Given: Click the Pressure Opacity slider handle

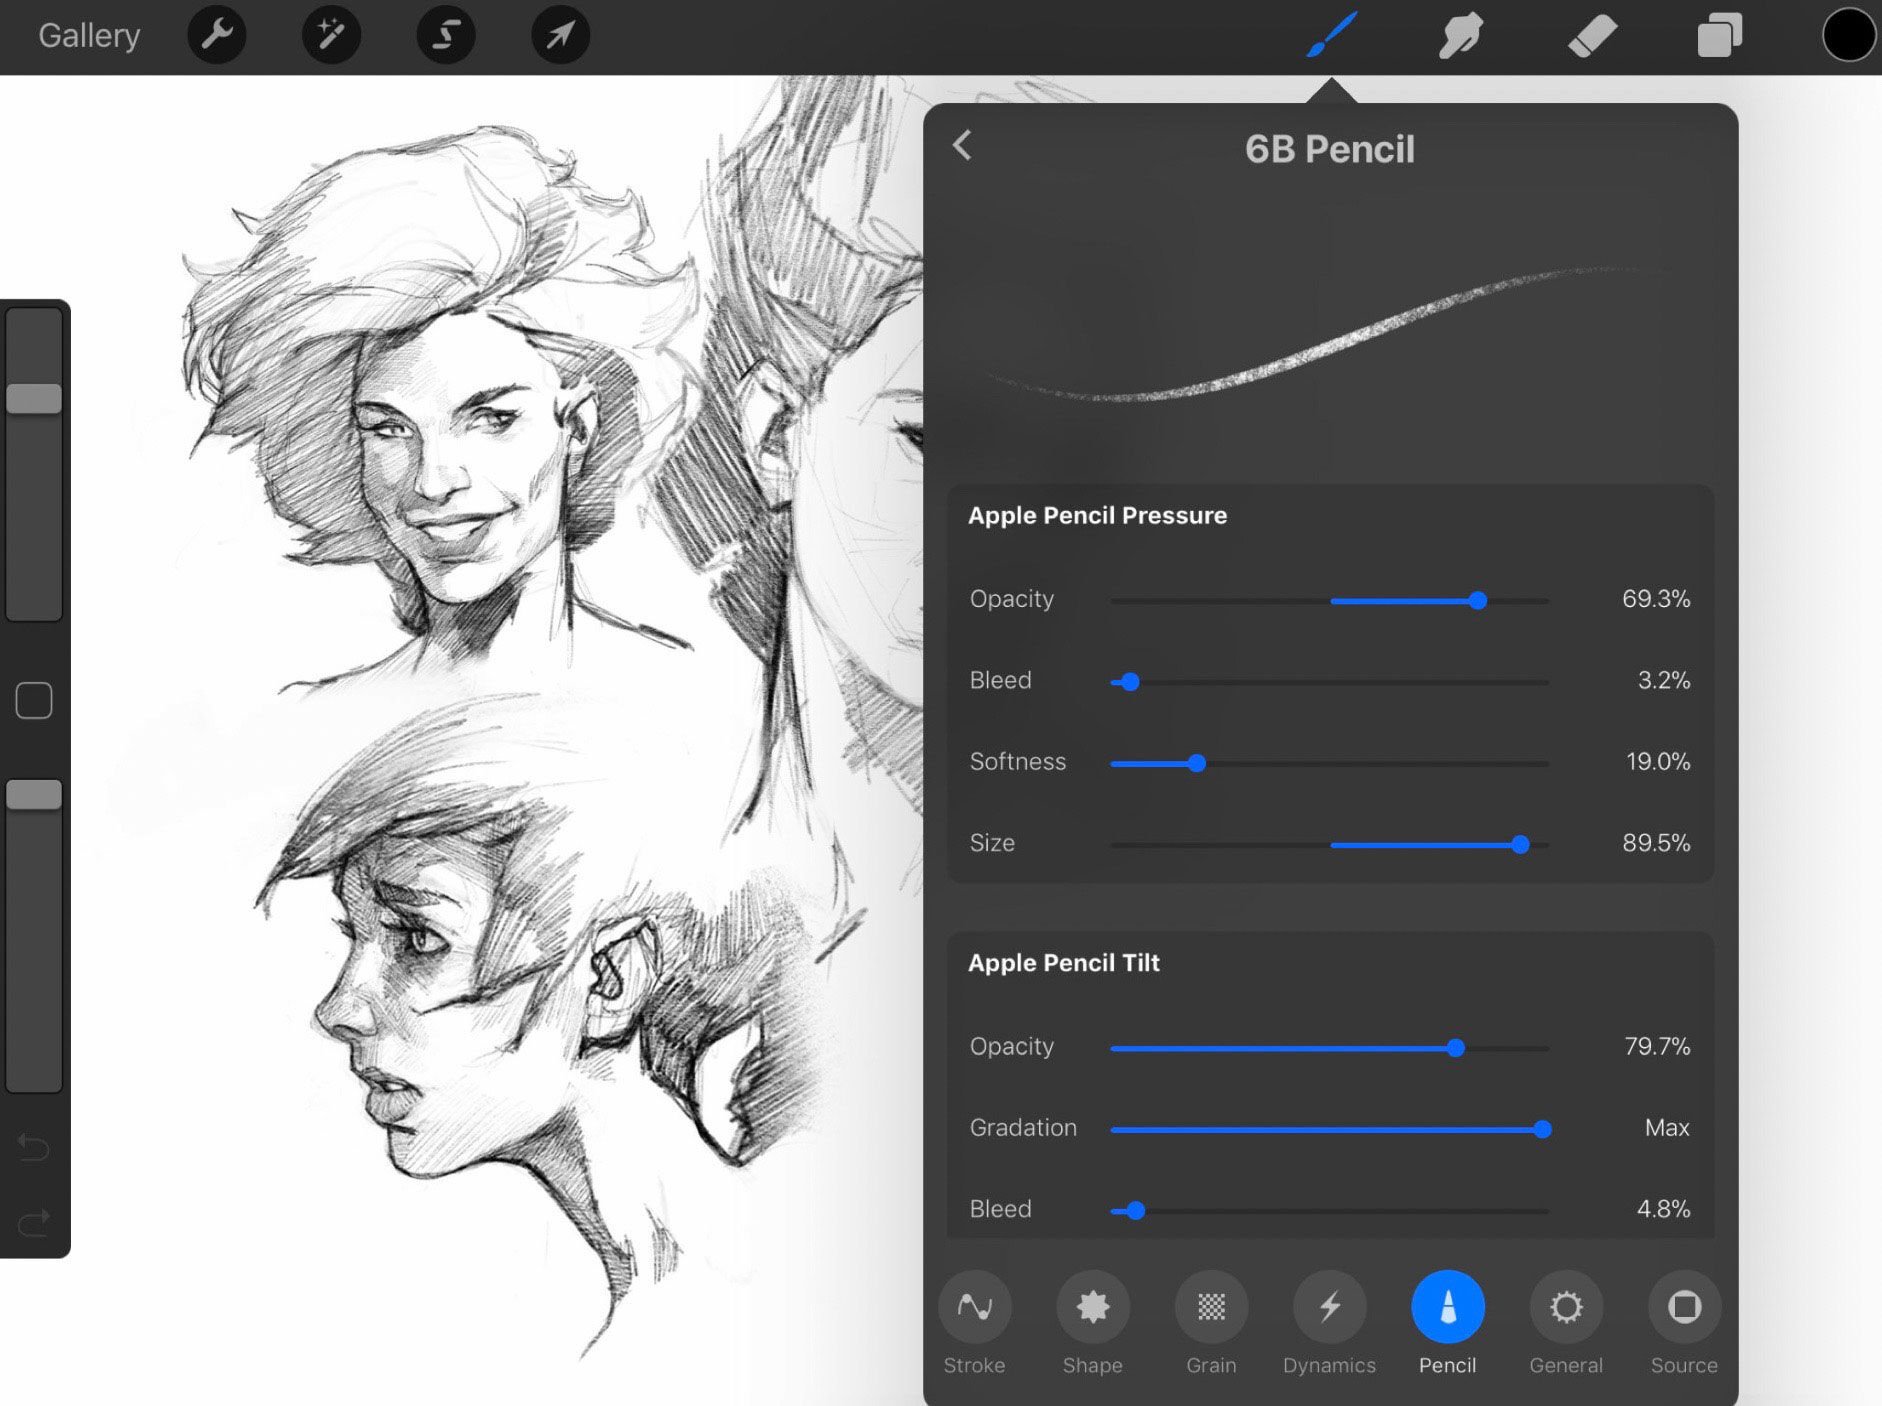Looking at the screenshot, I should tap(1477, 601).
